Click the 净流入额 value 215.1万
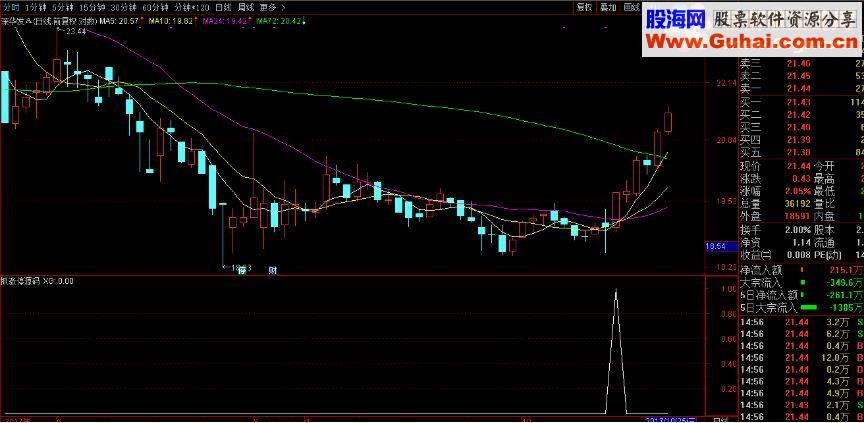864x423 pixels. [848, 270]
